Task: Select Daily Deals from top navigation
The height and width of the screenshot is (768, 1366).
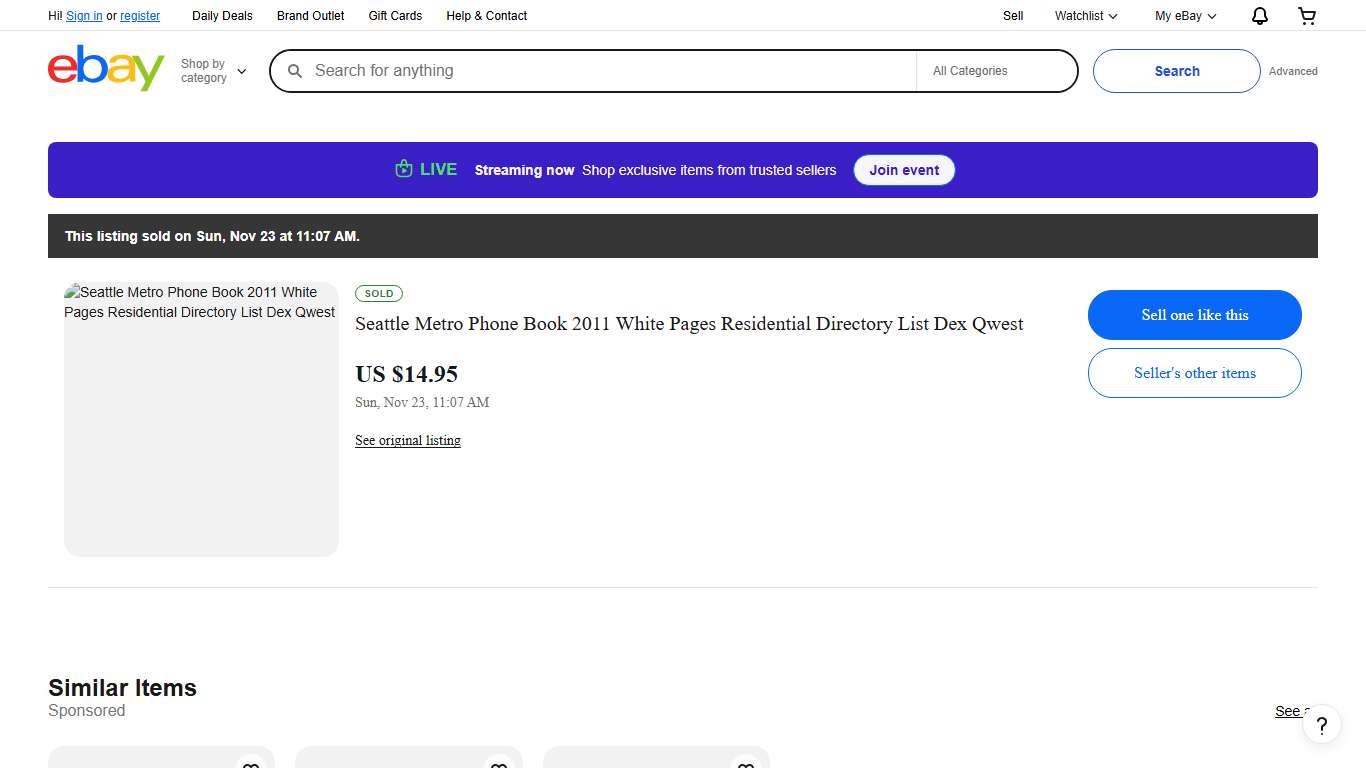Action: (x=222, y=15)
